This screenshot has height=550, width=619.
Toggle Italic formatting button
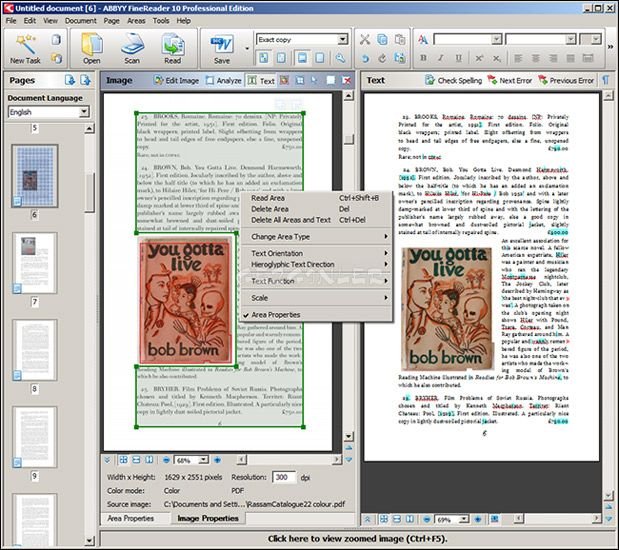click(x=441, y=58)
